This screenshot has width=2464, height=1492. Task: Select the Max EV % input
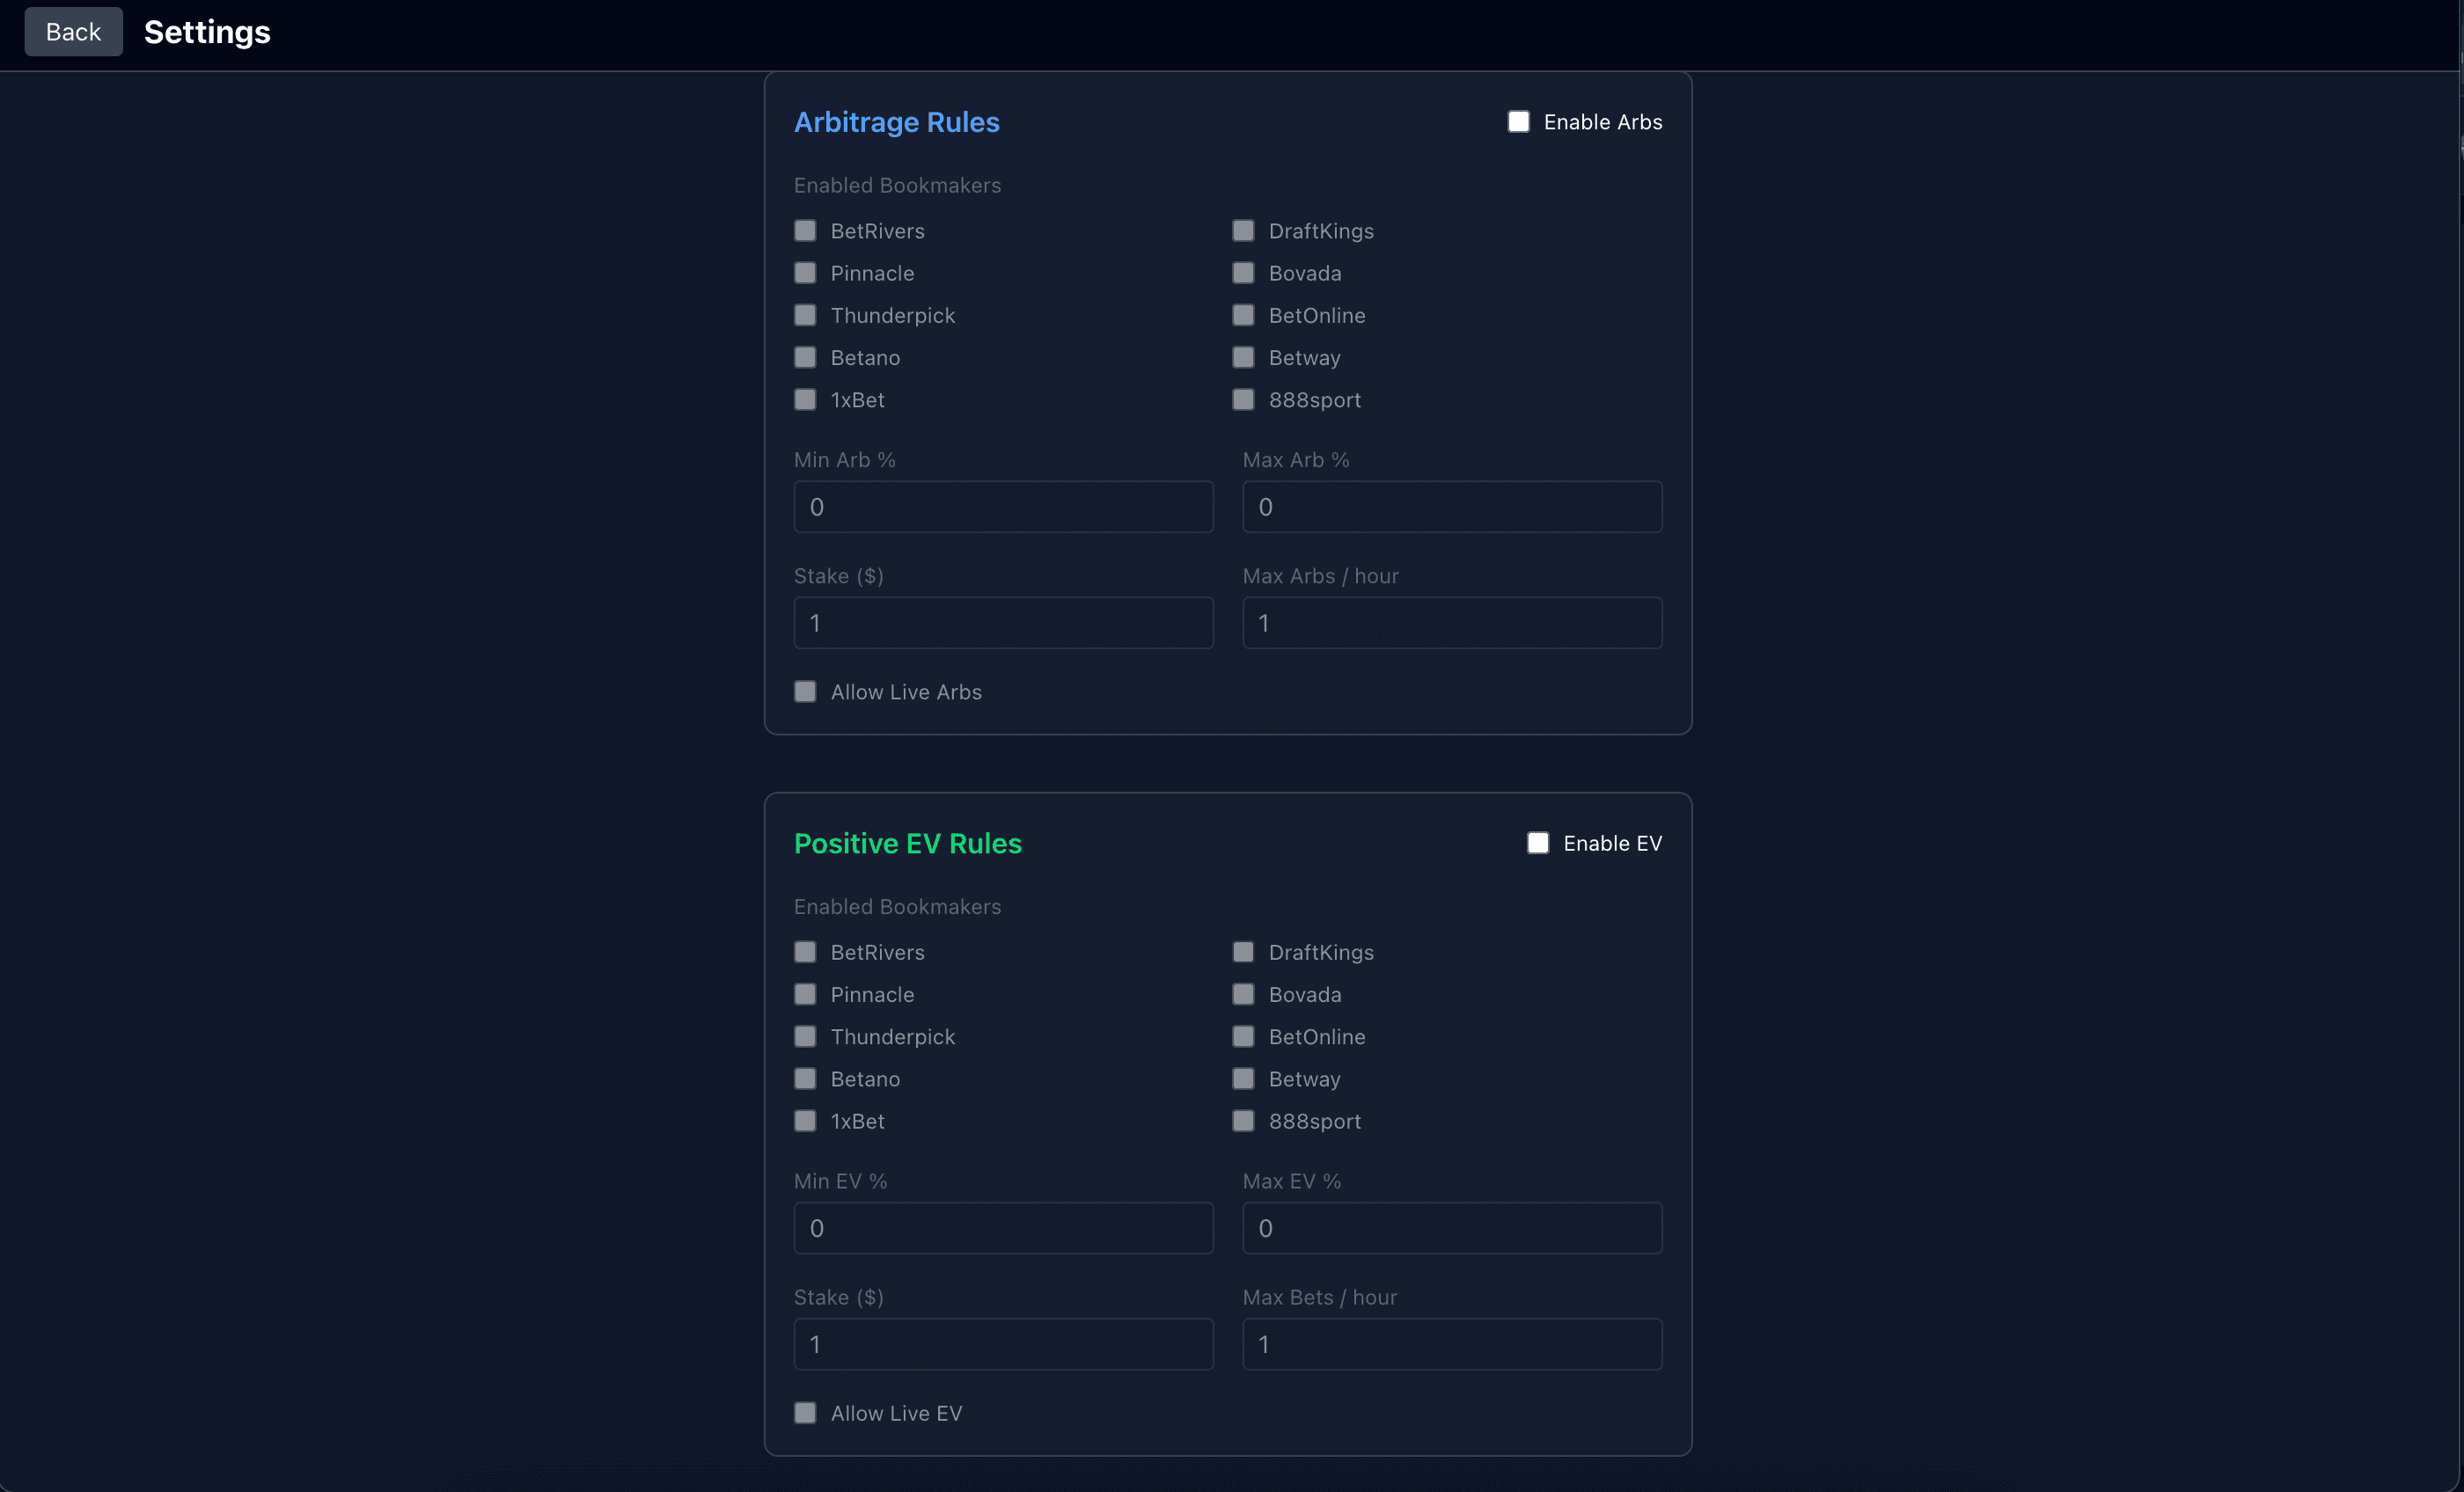click(1452, 1228)
